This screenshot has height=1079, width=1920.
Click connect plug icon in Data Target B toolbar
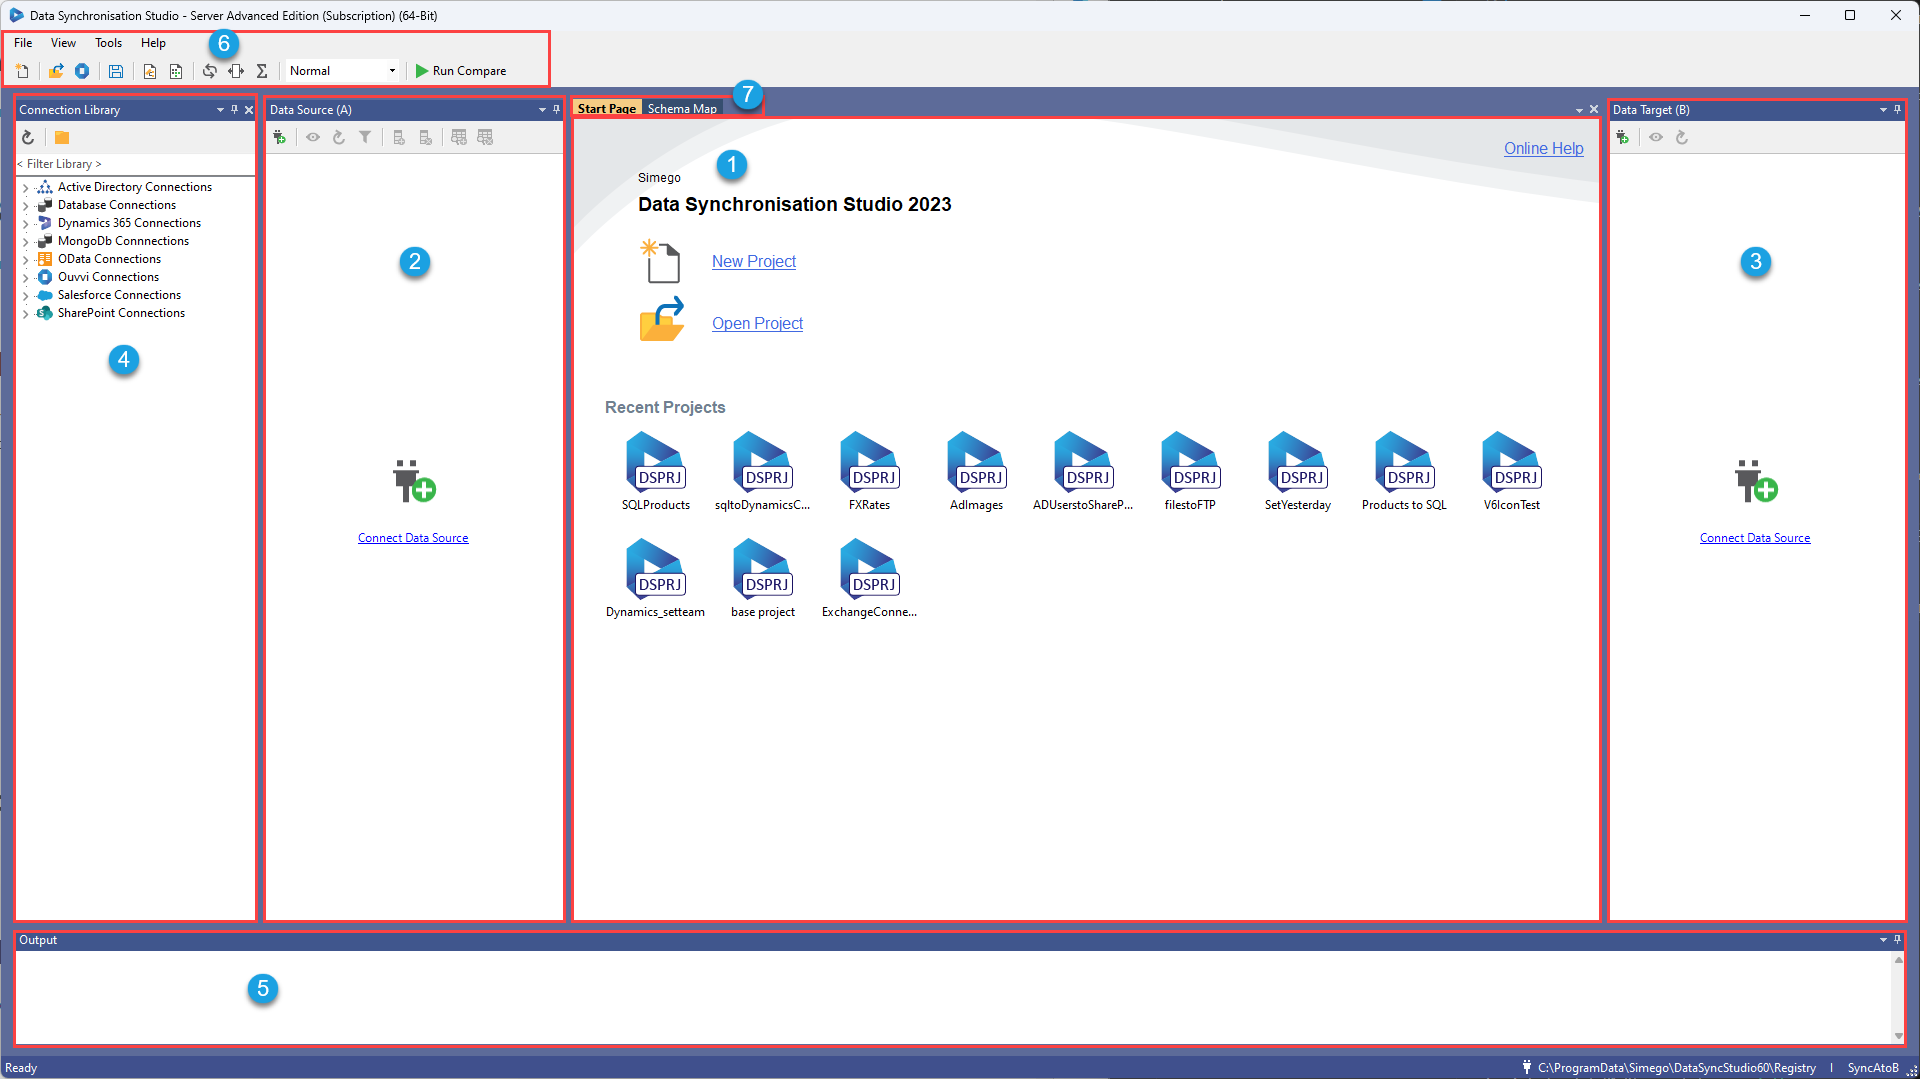pos(1623,137)
